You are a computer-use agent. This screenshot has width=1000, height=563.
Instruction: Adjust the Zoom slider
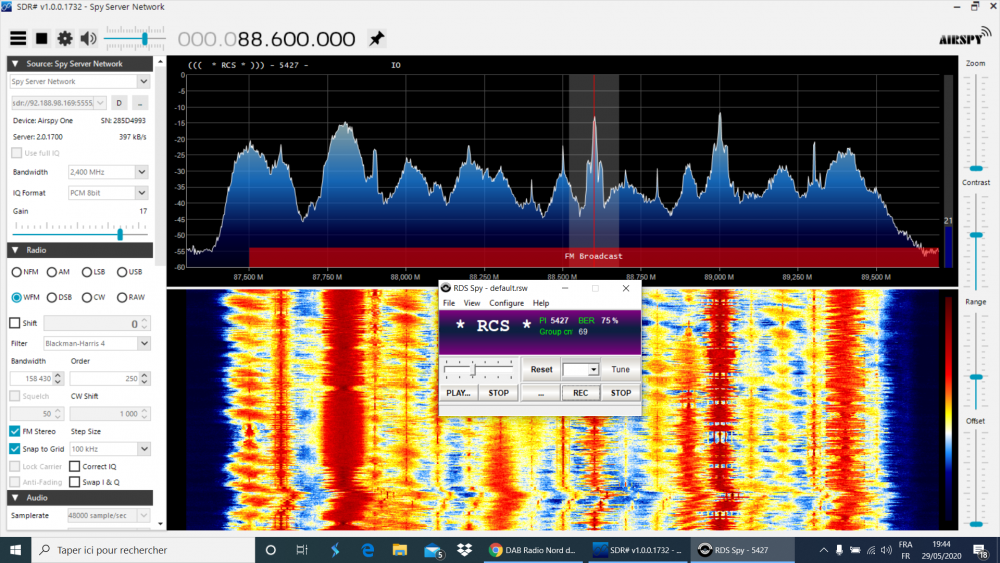click(x=976, y=168)
